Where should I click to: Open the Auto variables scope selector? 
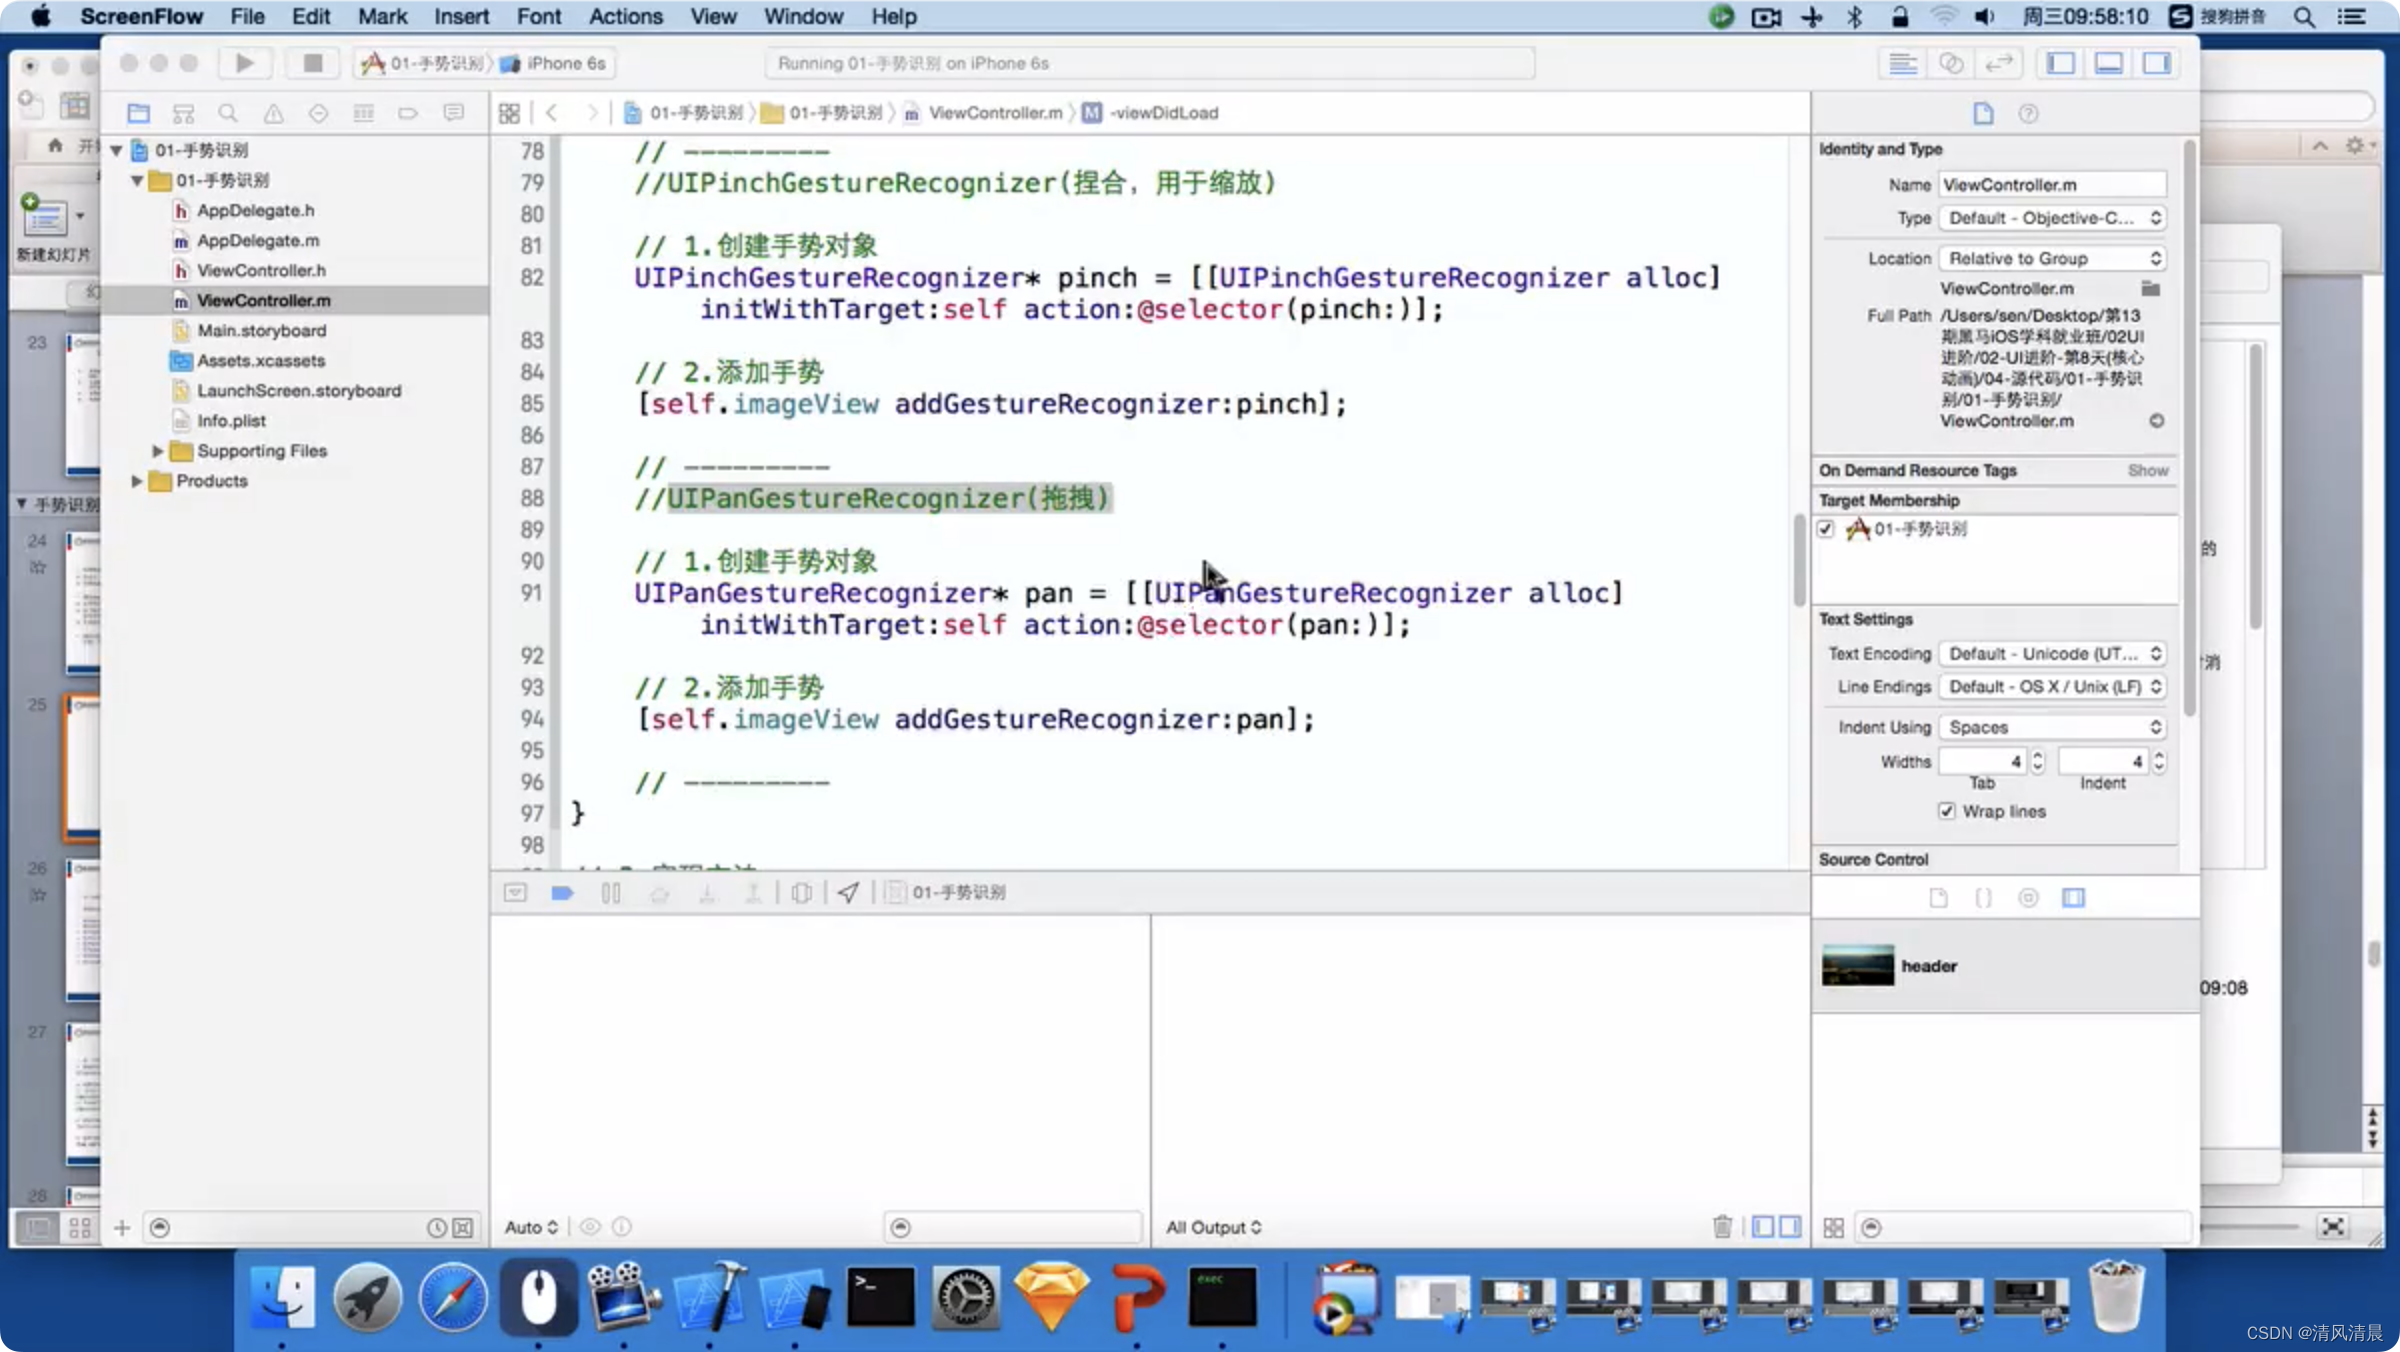pos(531,1227)
